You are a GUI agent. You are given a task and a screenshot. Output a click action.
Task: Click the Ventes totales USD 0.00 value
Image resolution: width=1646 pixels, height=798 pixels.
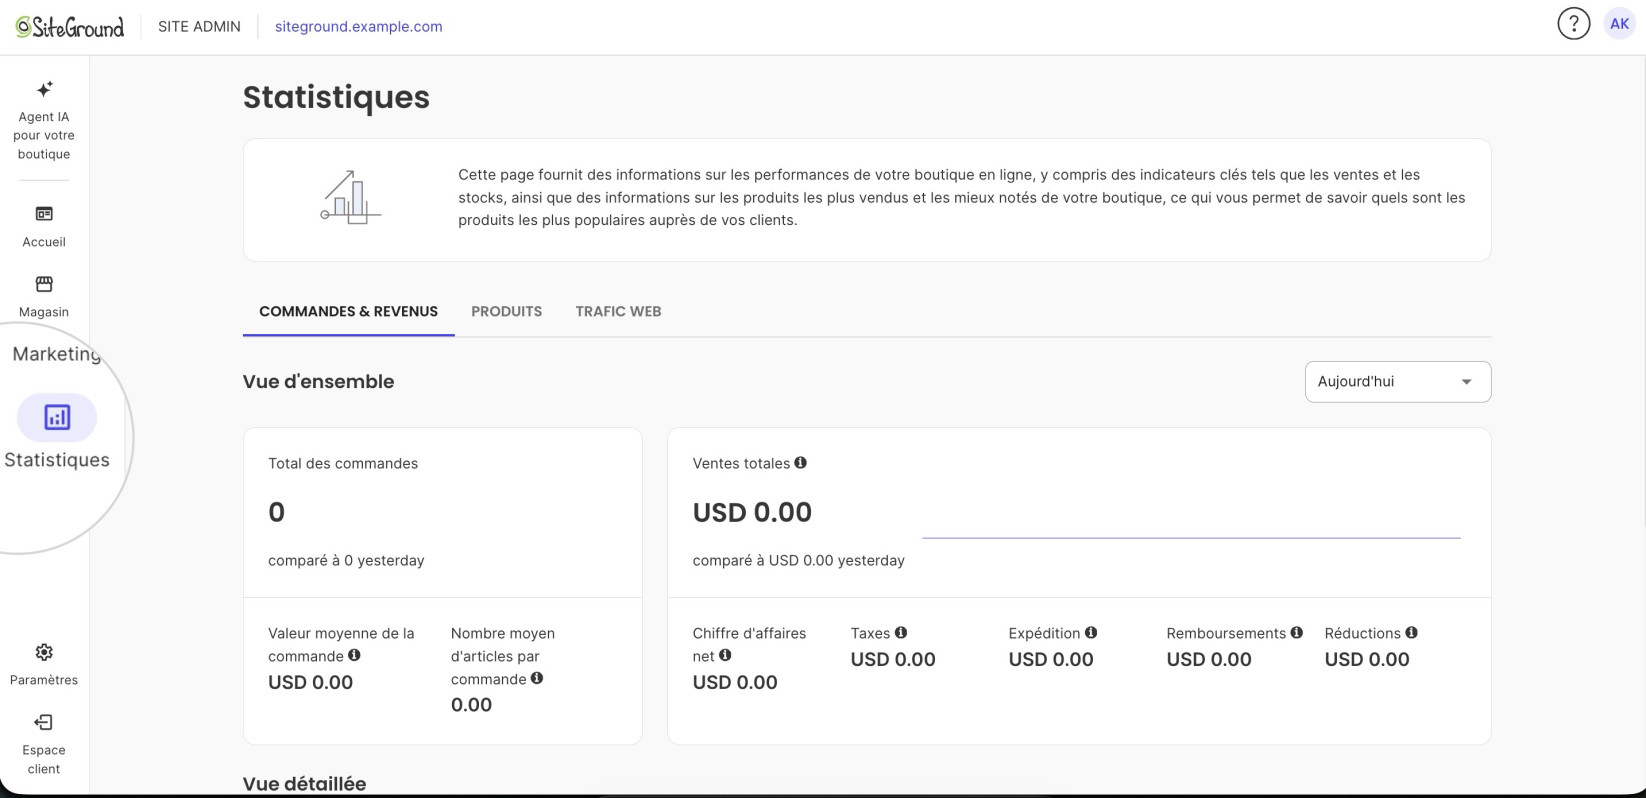click(752, 512)
